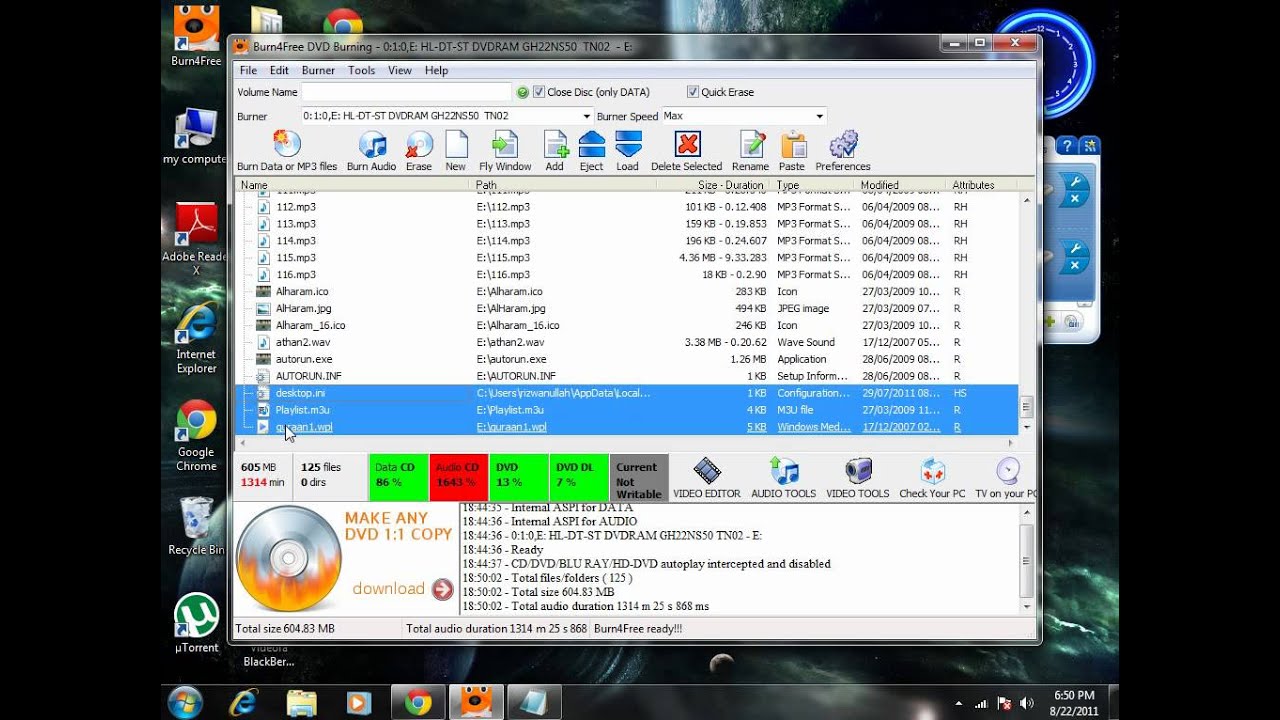Expand the Burner drive dropdown
Image resolution: width=1280 pixels, height=720 pixels.
pos(587,116)
